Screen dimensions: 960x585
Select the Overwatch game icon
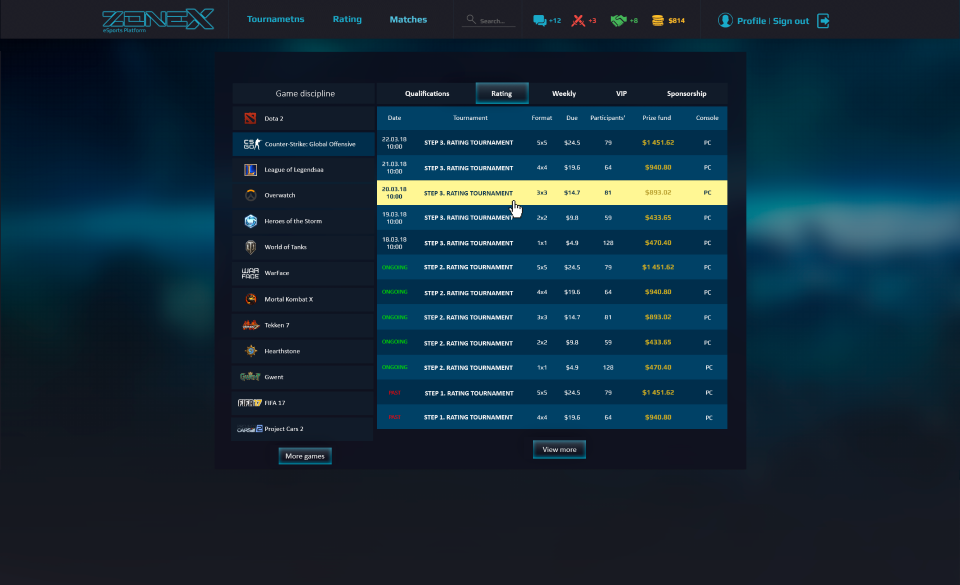click(250, 195)
